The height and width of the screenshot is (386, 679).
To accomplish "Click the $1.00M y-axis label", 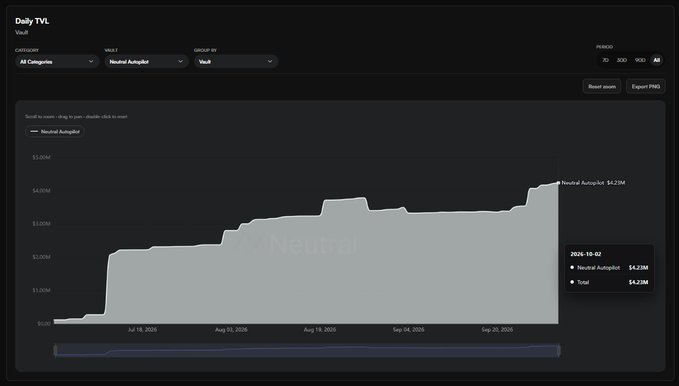I will tap(41, 290).
